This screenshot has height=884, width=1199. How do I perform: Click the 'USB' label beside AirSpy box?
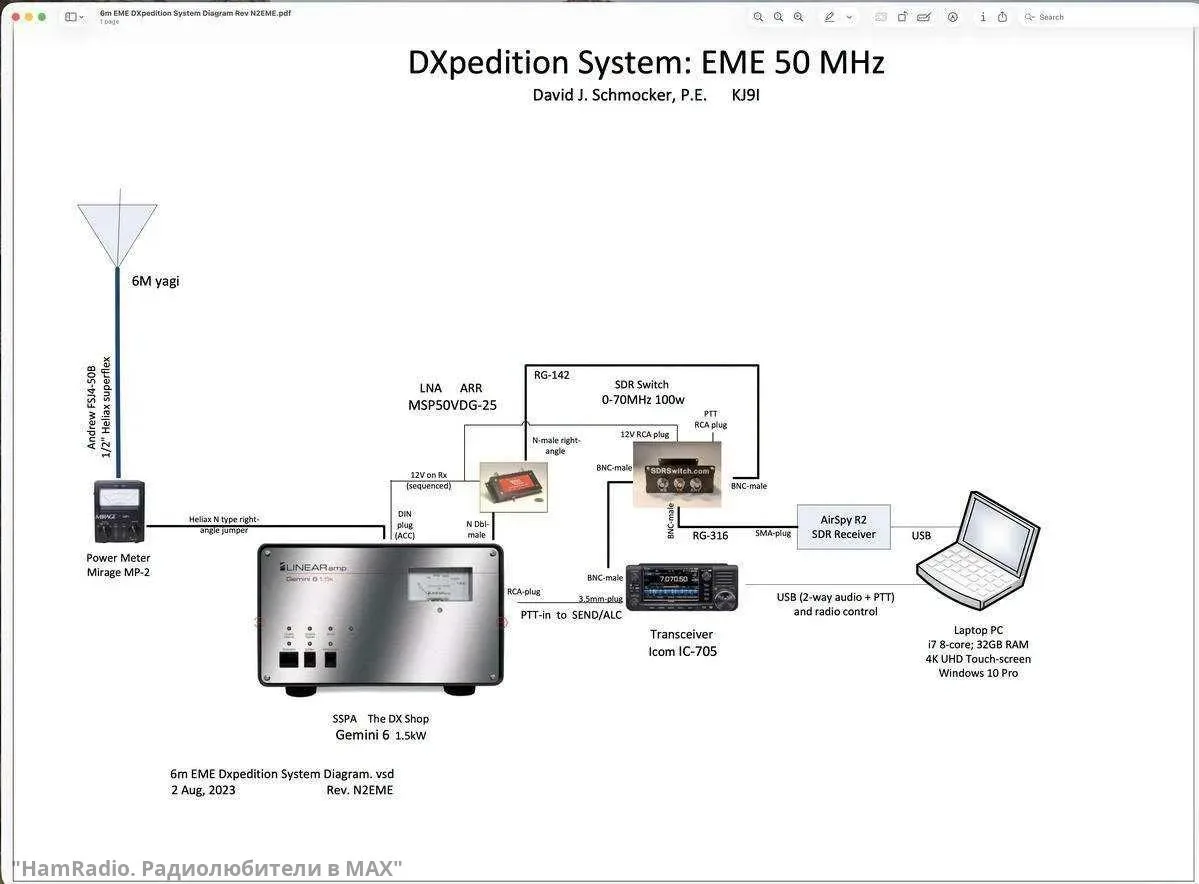coord(921,535)
